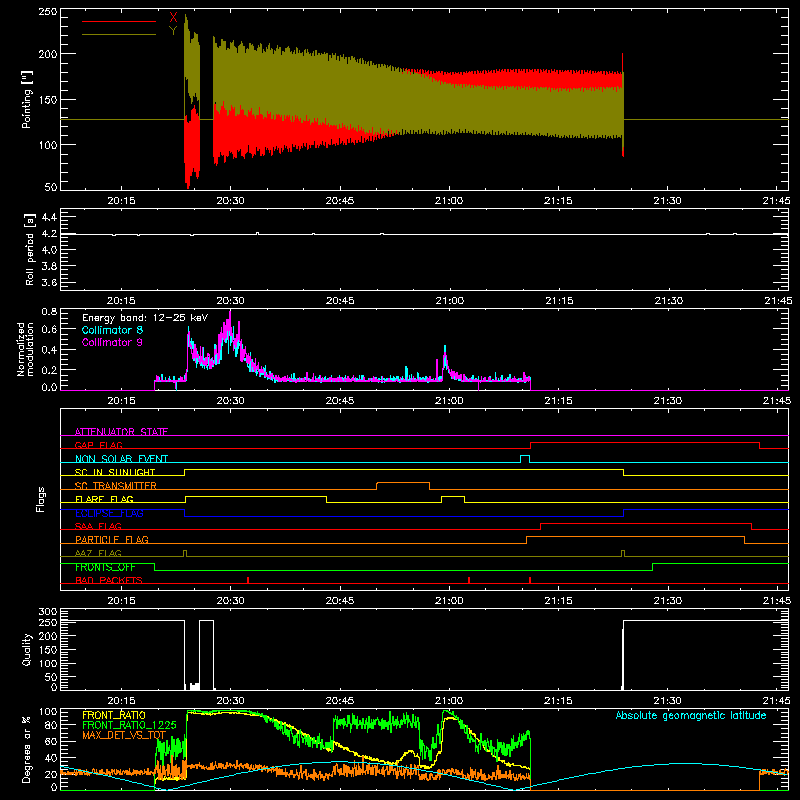
Task: Click the SAA_FLAG label
Action: click(98, 526)
